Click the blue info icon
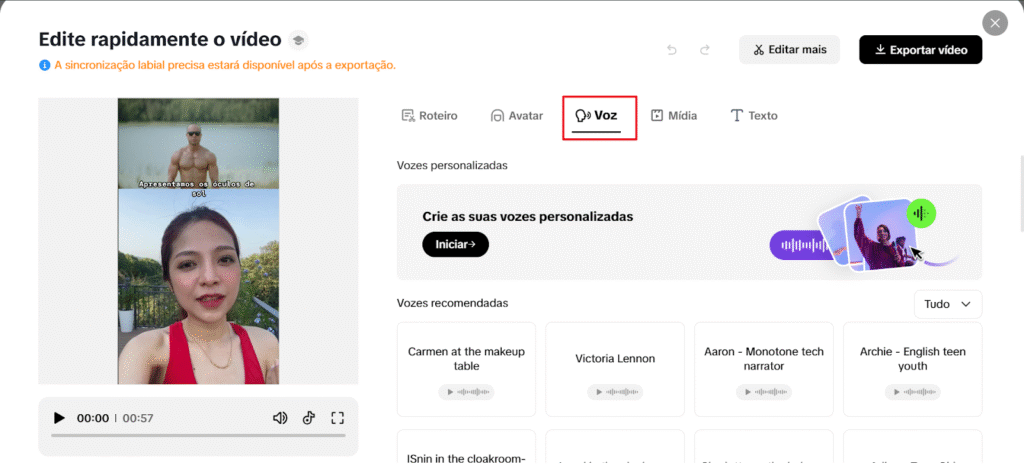This screenshot has height=475, width=1024. (45, 65)
